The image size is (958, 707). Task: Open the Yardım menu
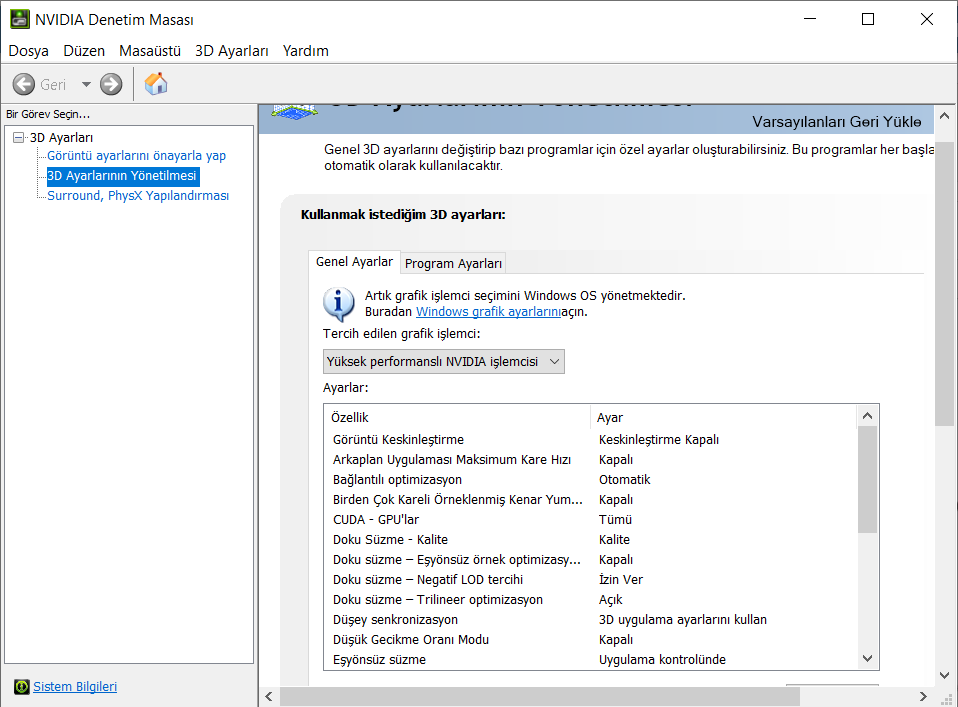click(x=305, y=51)
